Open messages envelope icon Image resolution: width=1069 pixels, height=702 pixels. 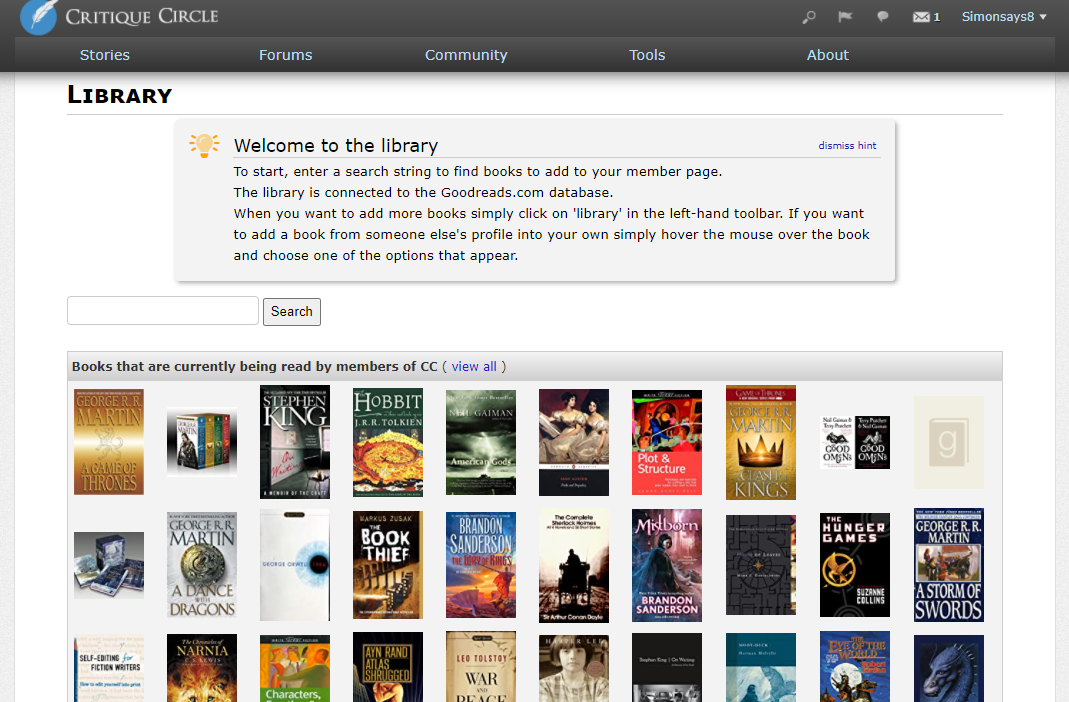(921, 17)
